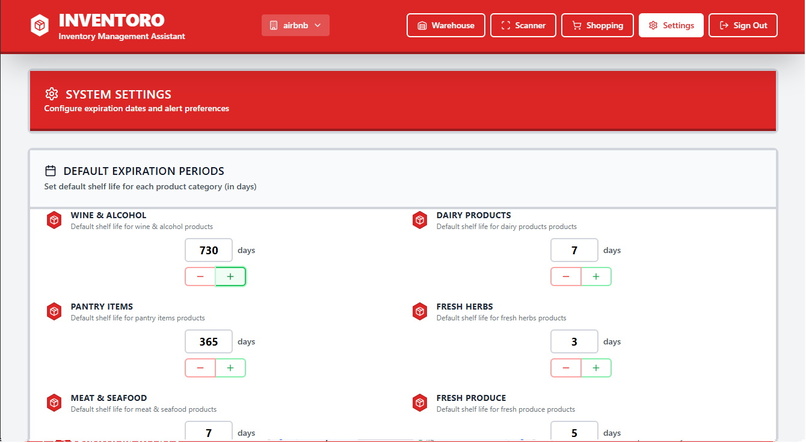Click the Wine & Alcohol category icon
806x443 pixels.
click(54, 220)
